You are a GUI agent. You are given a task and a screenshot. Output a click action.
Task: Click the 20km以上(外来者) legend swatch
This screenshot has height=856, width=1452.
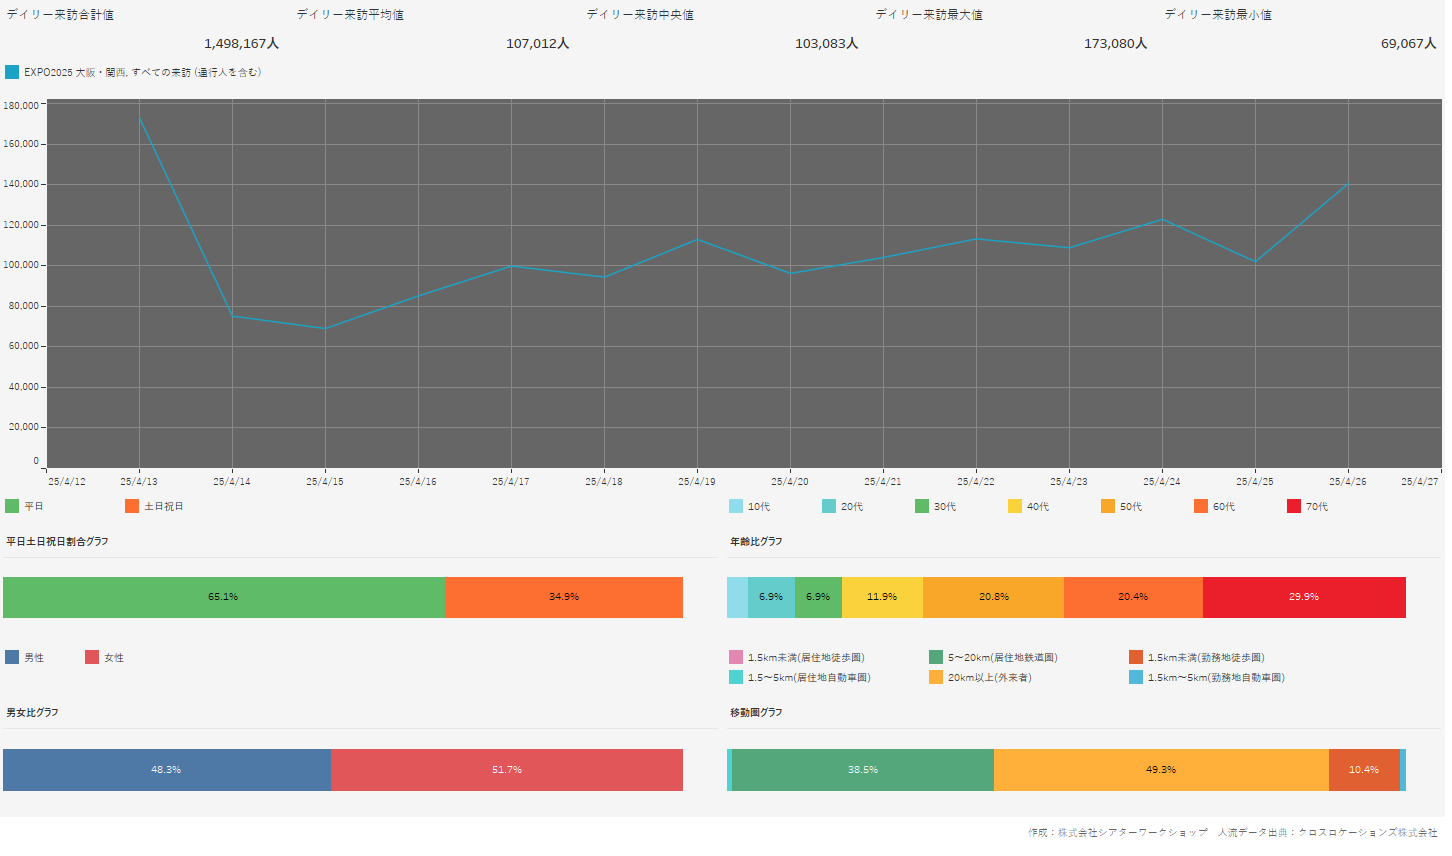pos(936,677)
